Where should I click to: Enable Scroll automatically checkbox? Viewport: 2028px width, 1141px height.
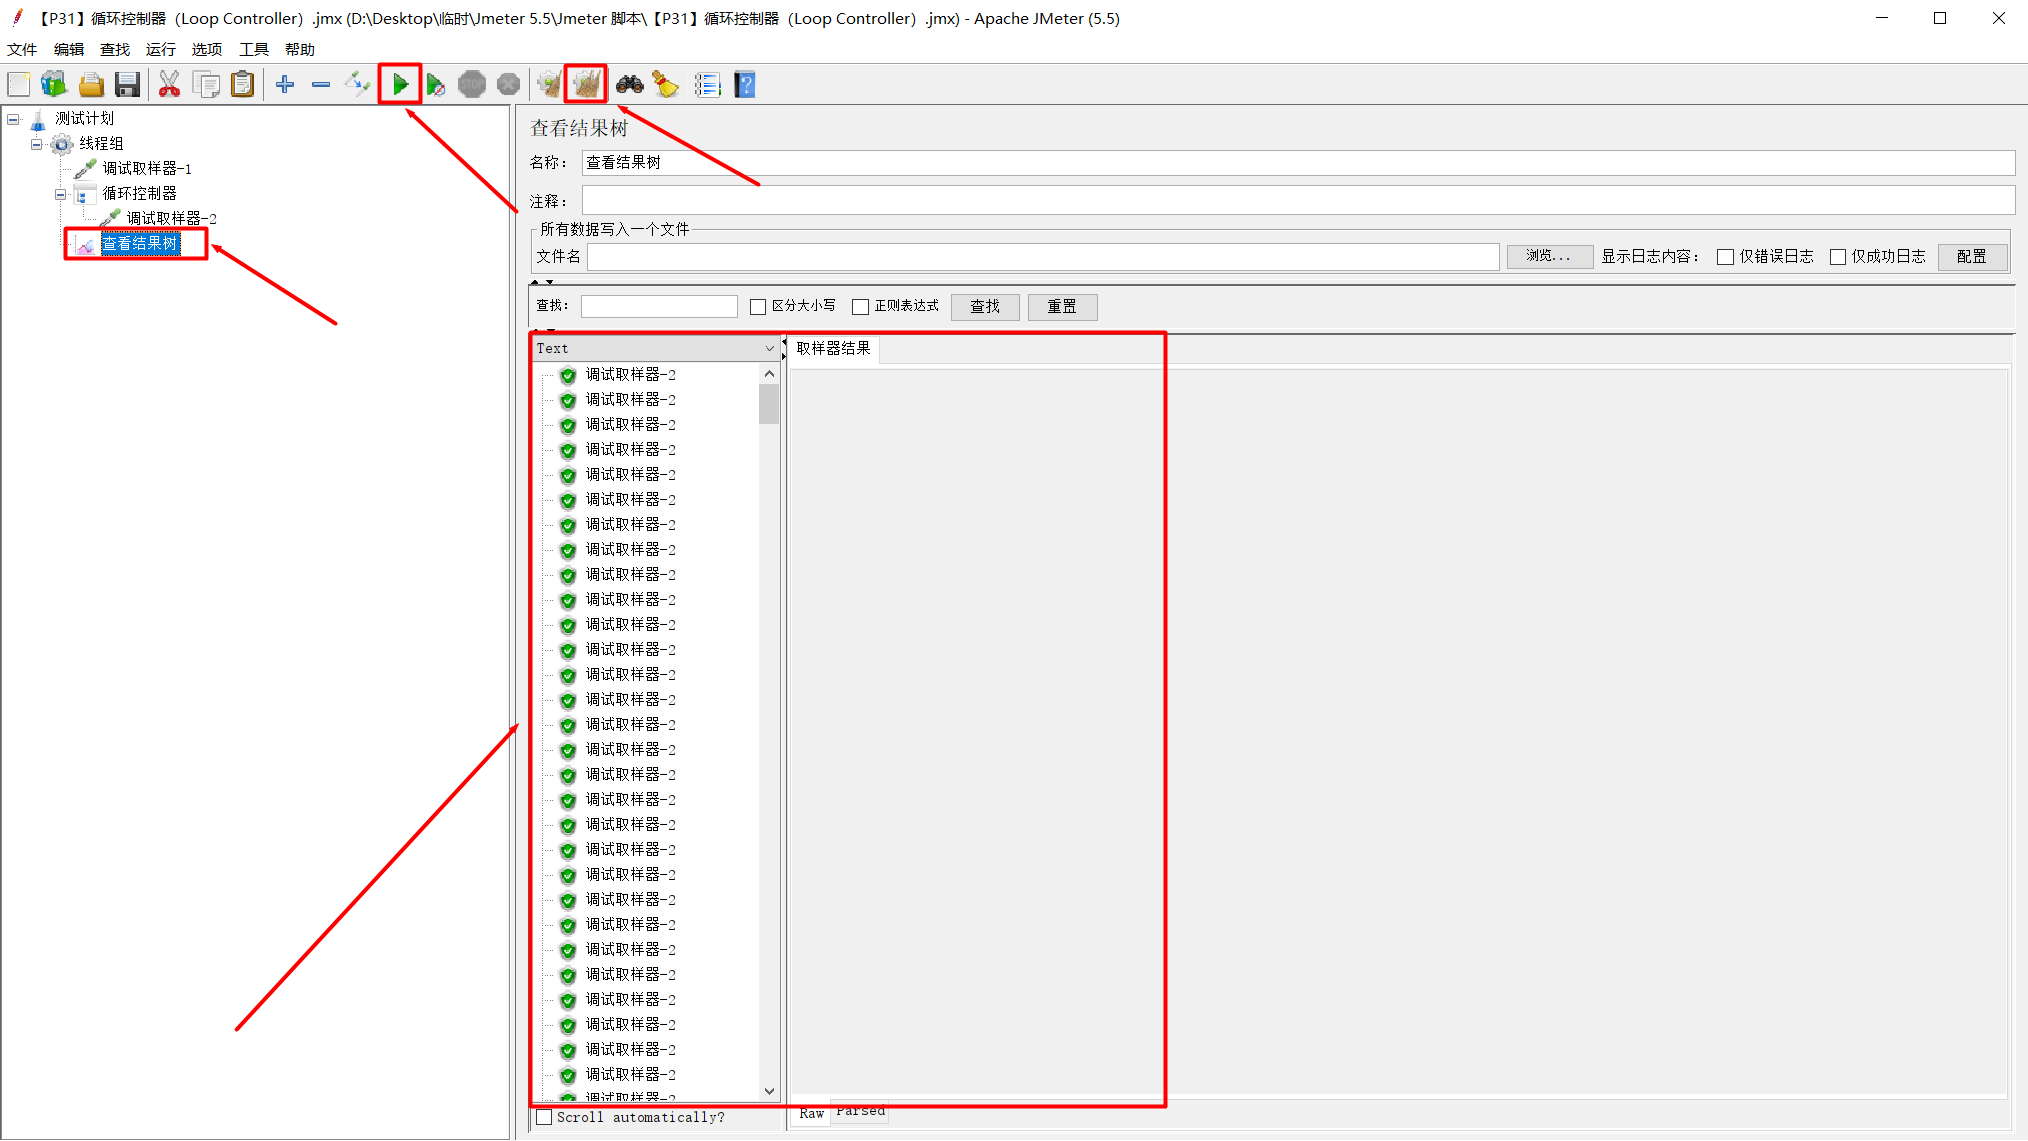click(544, 1117)
